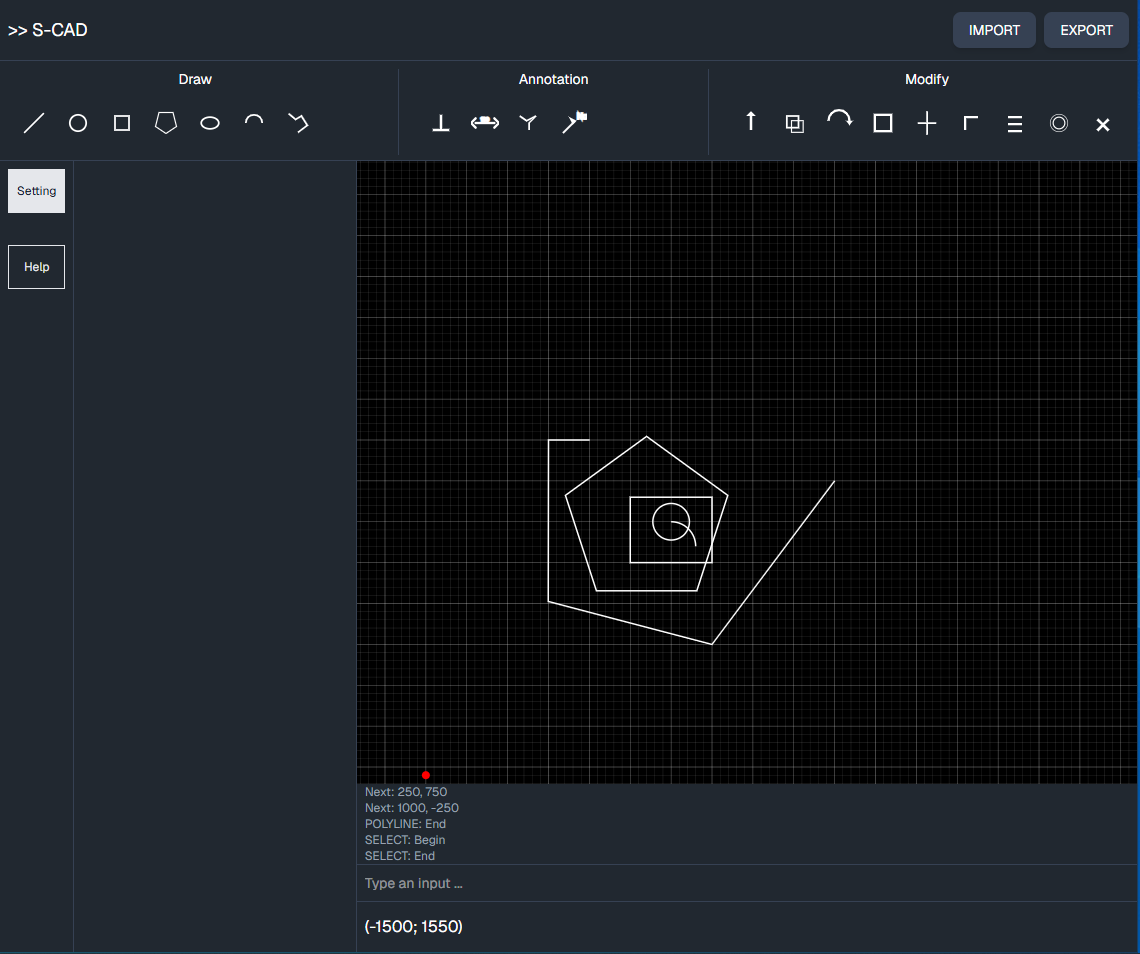
Task: Click the Annotation section label
Action: pyautogui.click(x=553, y=79)
